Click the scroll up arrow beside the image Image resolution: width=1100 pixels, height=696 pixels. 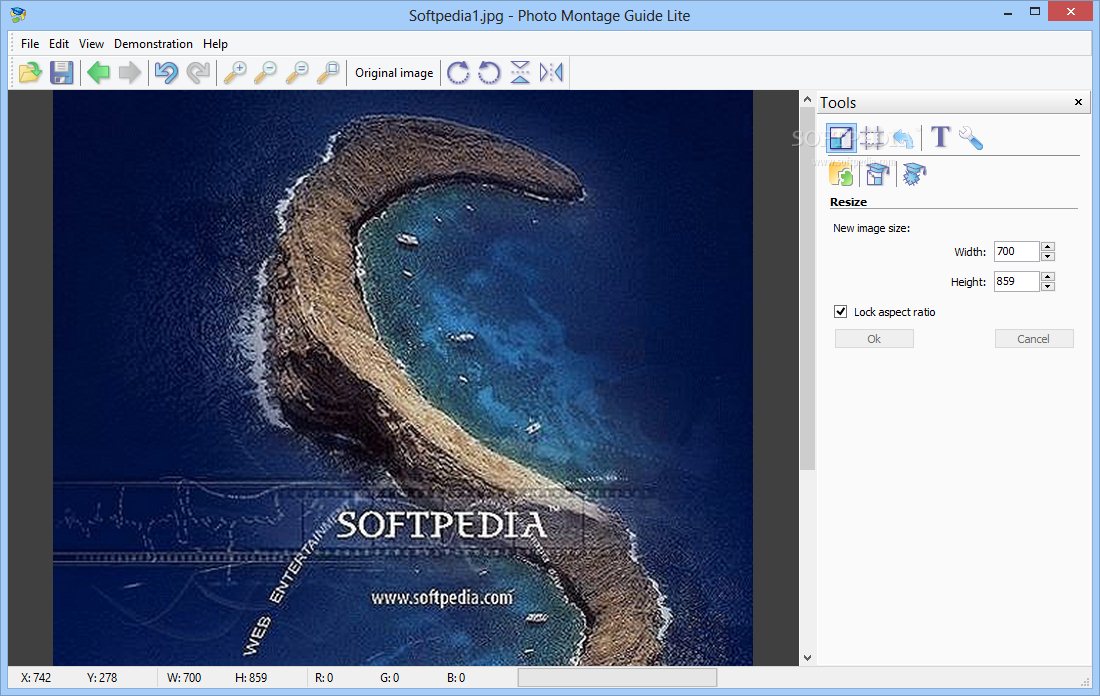point(807,100)
